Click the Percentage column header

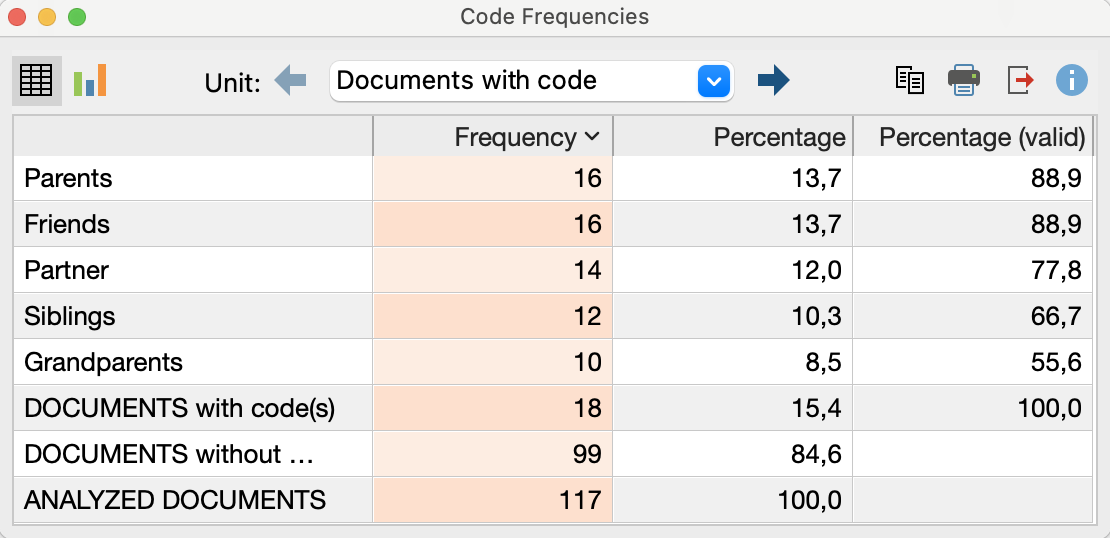(733, 137)
